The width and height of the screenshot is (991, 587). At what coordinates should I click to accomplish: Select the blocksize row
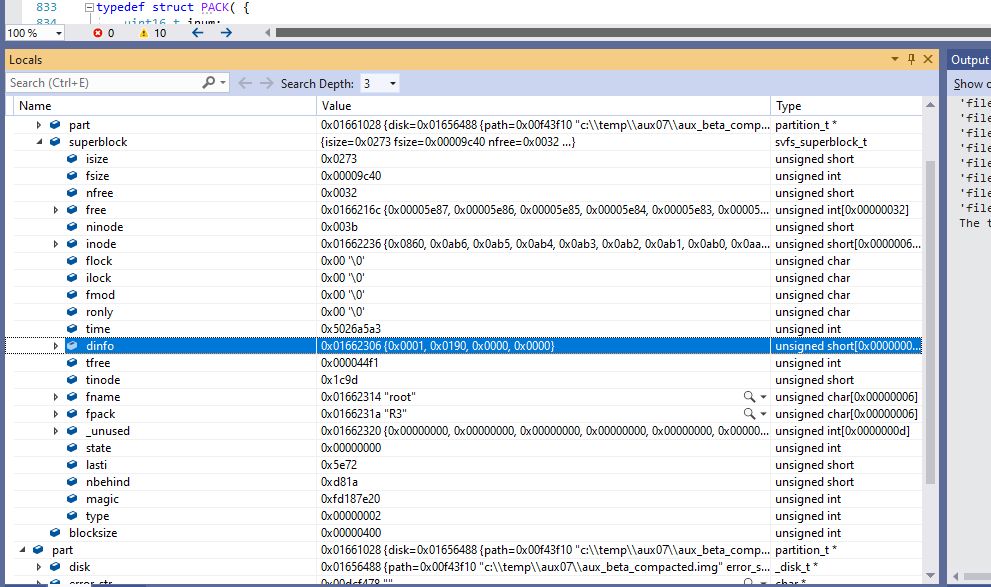pos(464,533)
